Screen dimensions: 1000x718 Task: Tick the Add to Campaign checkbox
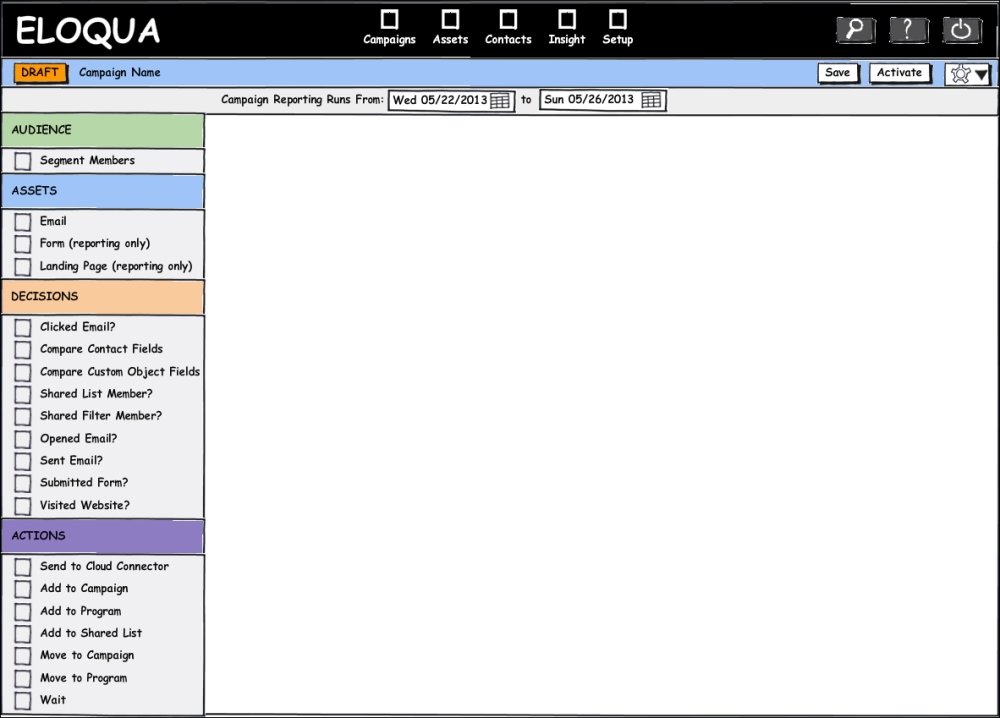click(23, 589)
